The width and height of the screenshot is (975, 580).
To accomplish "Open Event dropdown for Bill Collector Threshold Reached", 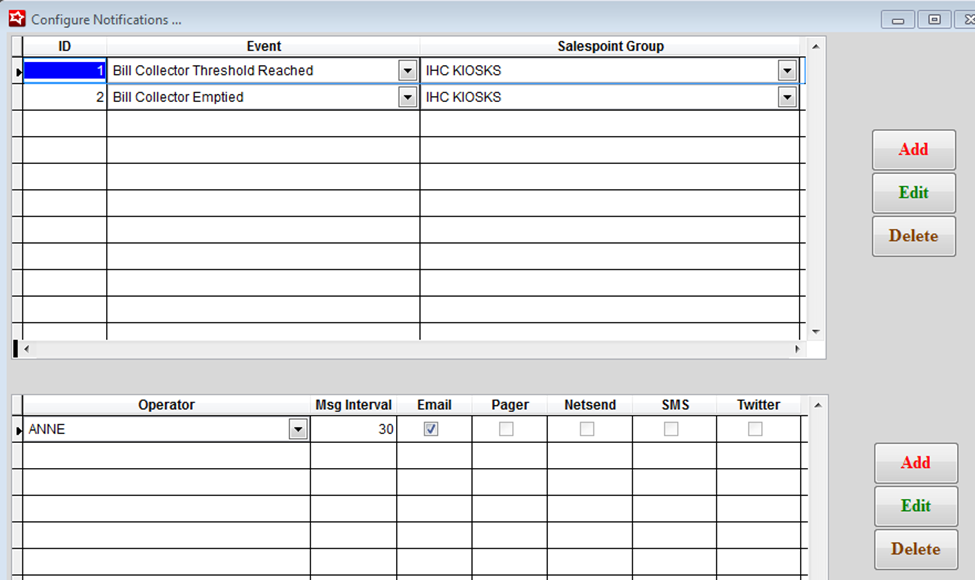I will click(x=407, y=71).
